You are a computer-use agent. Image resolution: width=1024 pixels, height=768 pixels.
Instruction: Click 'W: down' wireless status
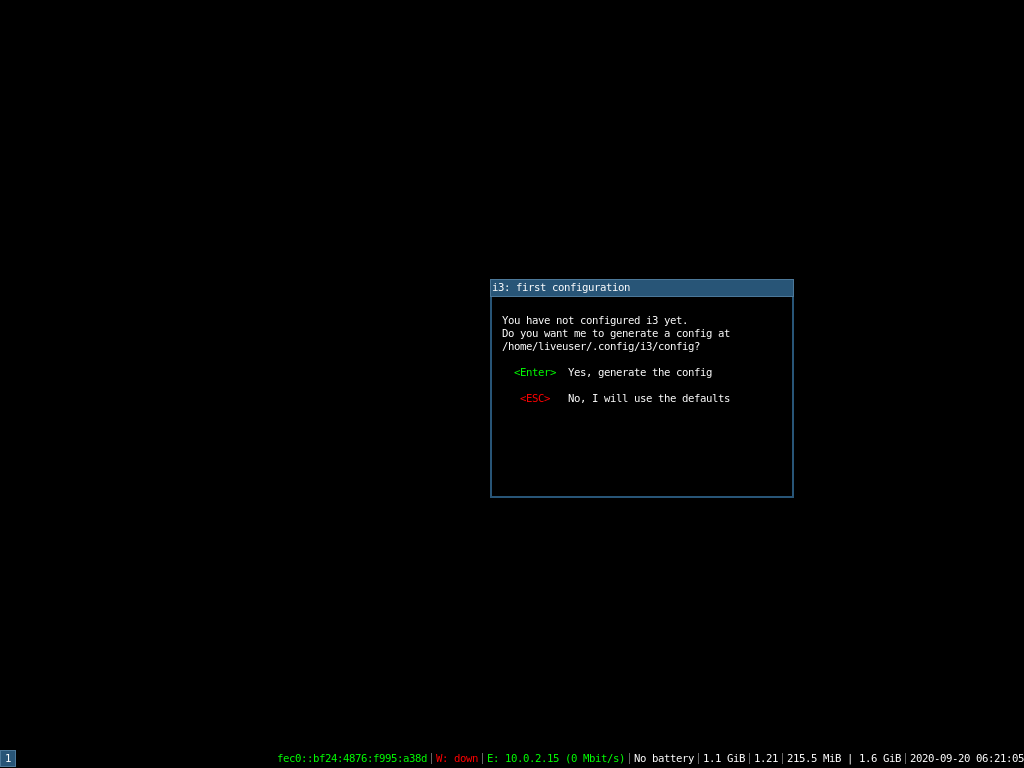coord(456,758)
